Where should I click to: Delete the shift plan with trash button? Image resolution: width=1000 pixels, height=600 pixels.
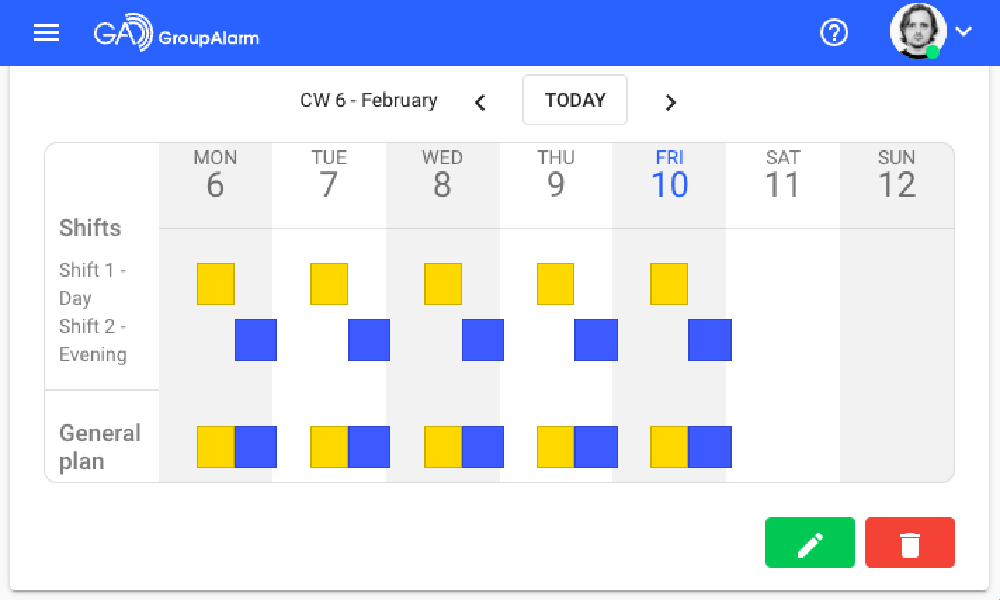[910, 543]
